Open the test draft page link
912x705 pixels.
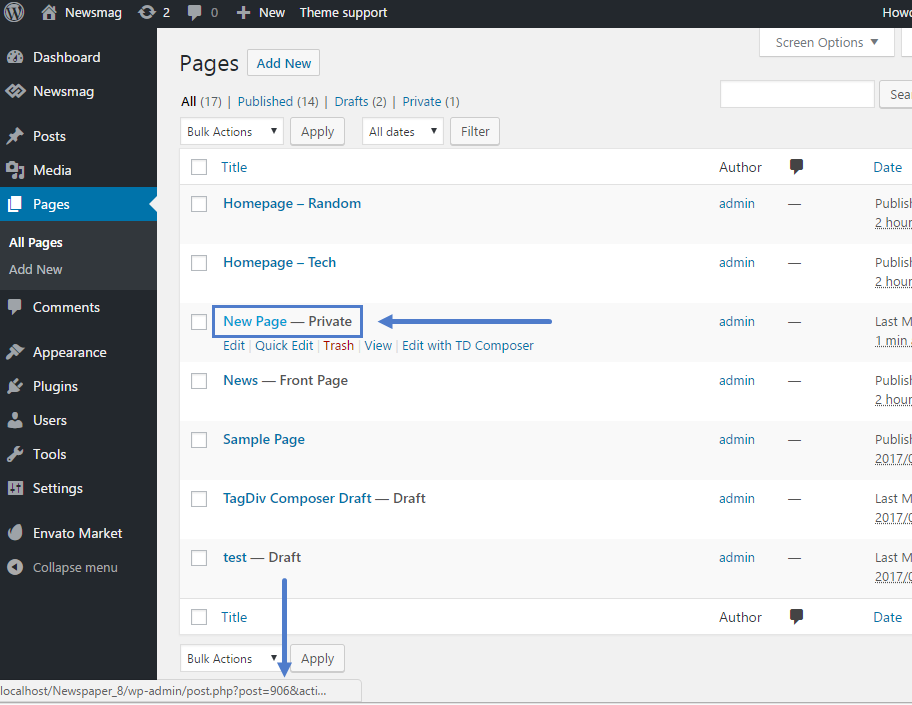coord(235,557)
